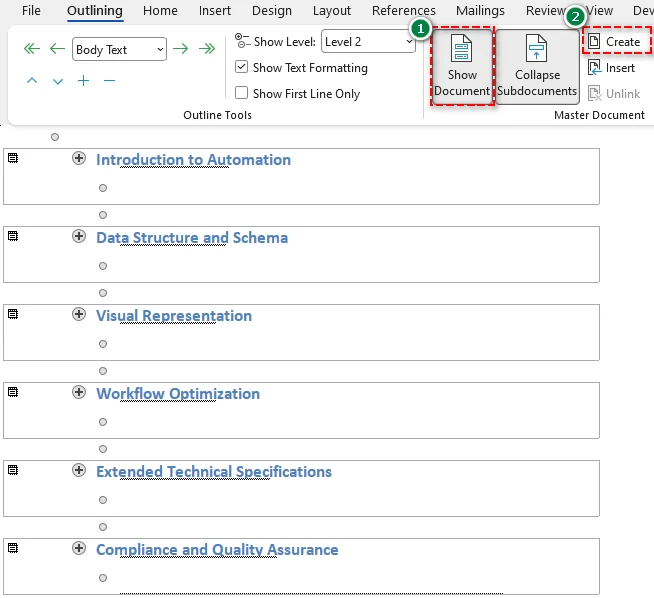This screenshot has width=654, height=598.
Task: Expand Visual Representation heading plus icon
Action: [x=79, y=314]
